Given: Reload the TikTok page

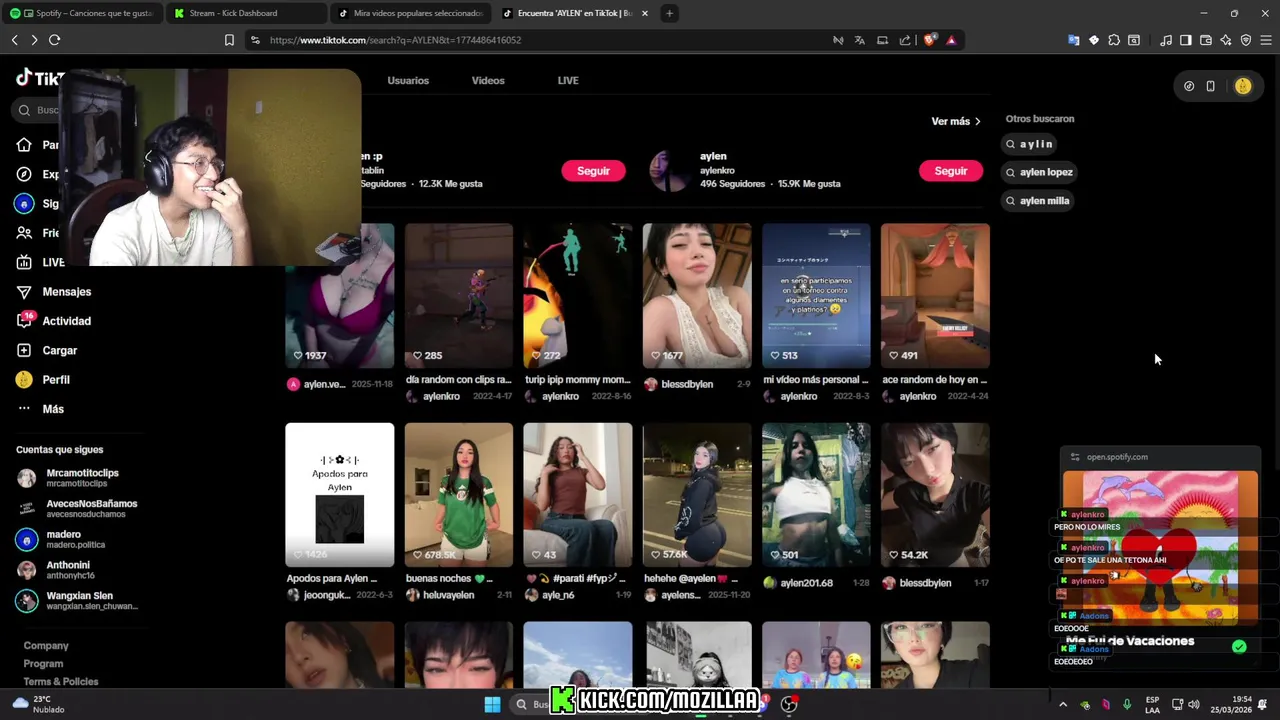Looking at the screenshot, I should point(54,40).
